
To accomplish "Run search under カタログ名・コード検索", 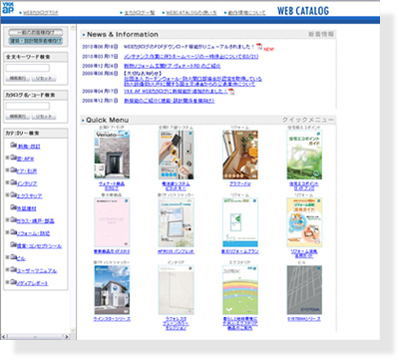I will (18, 116).
